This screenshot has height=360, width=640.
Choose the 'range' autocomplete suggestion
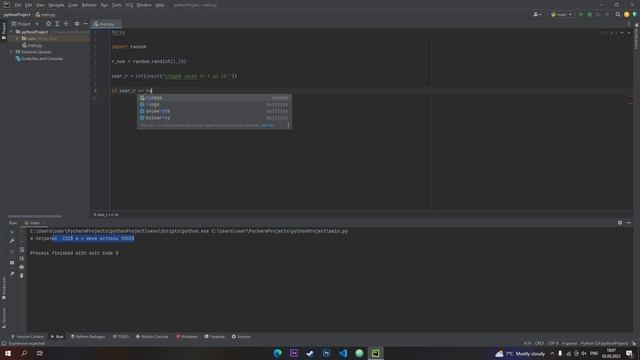tap(214, 104)
